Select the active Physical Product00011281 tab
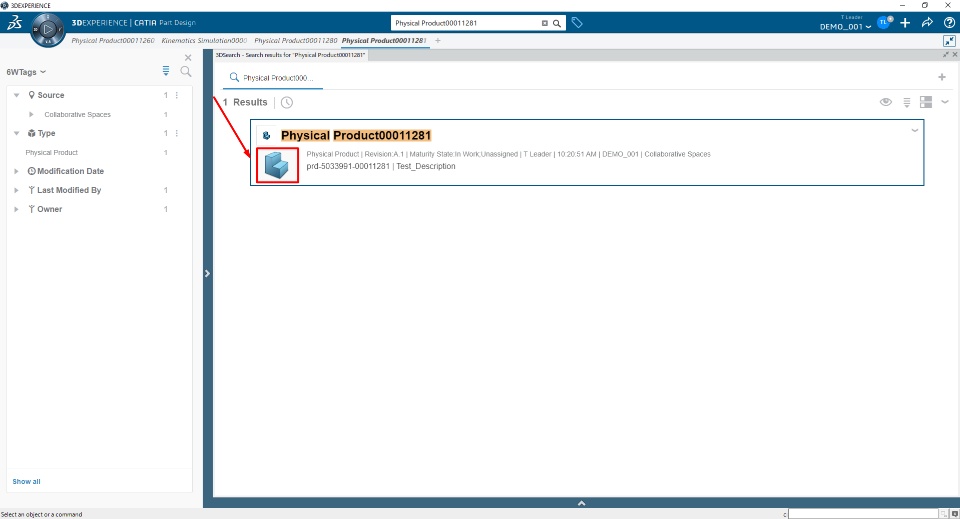Image resolution: width=960 pixels, height=519 pixels. 384,40
